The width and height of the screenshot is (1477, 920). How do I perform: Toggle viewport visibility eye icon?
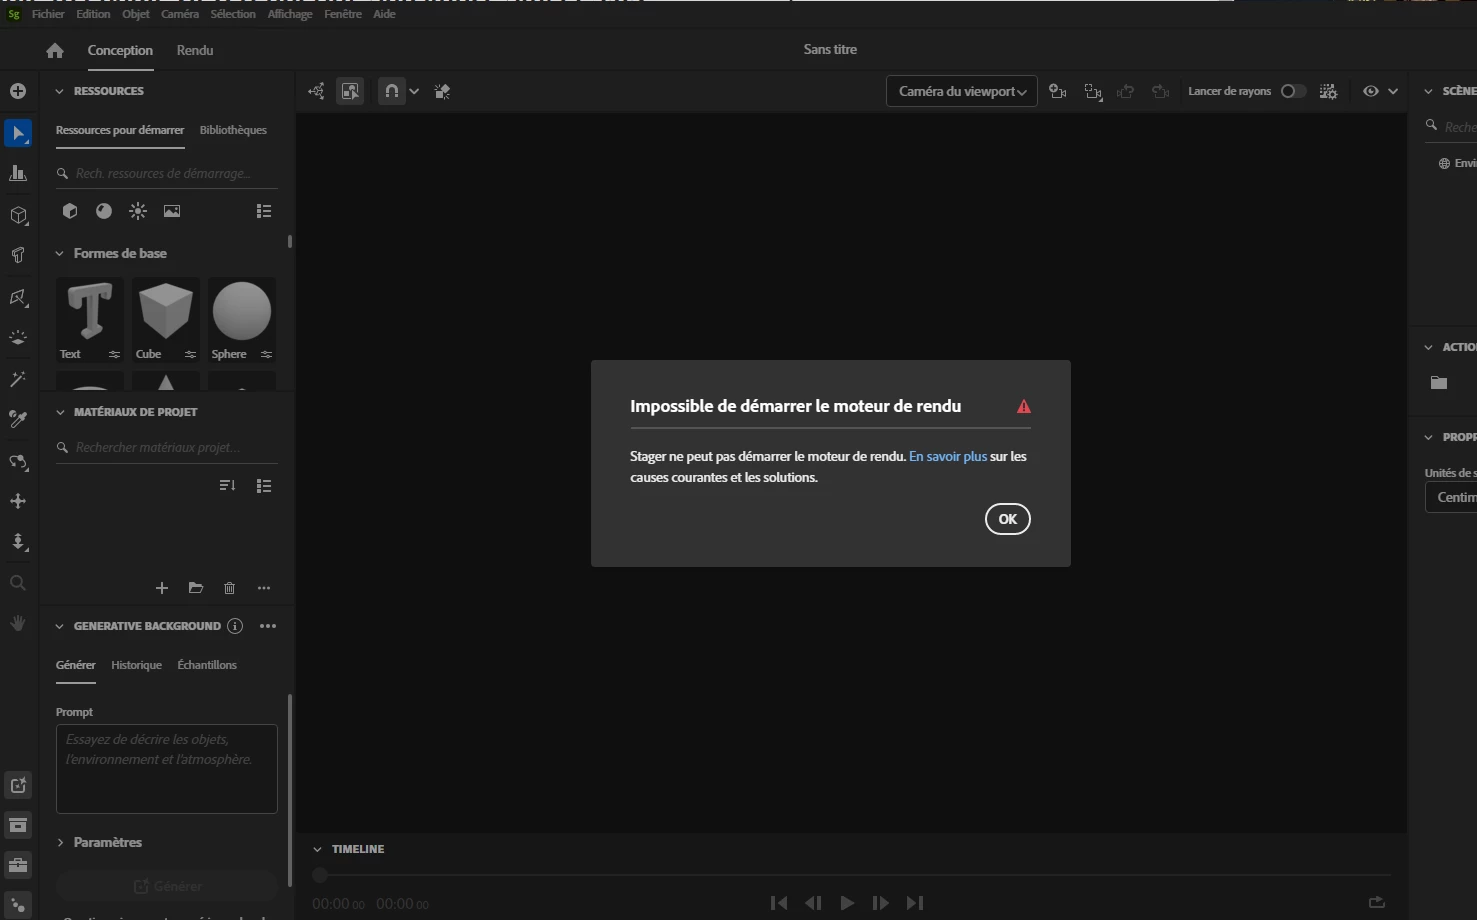click(1371, 91)
